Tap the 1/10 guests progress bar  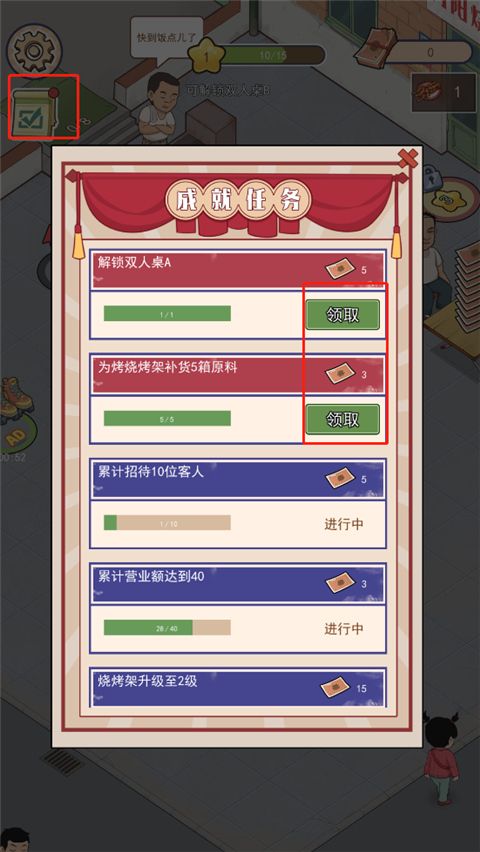167,523
